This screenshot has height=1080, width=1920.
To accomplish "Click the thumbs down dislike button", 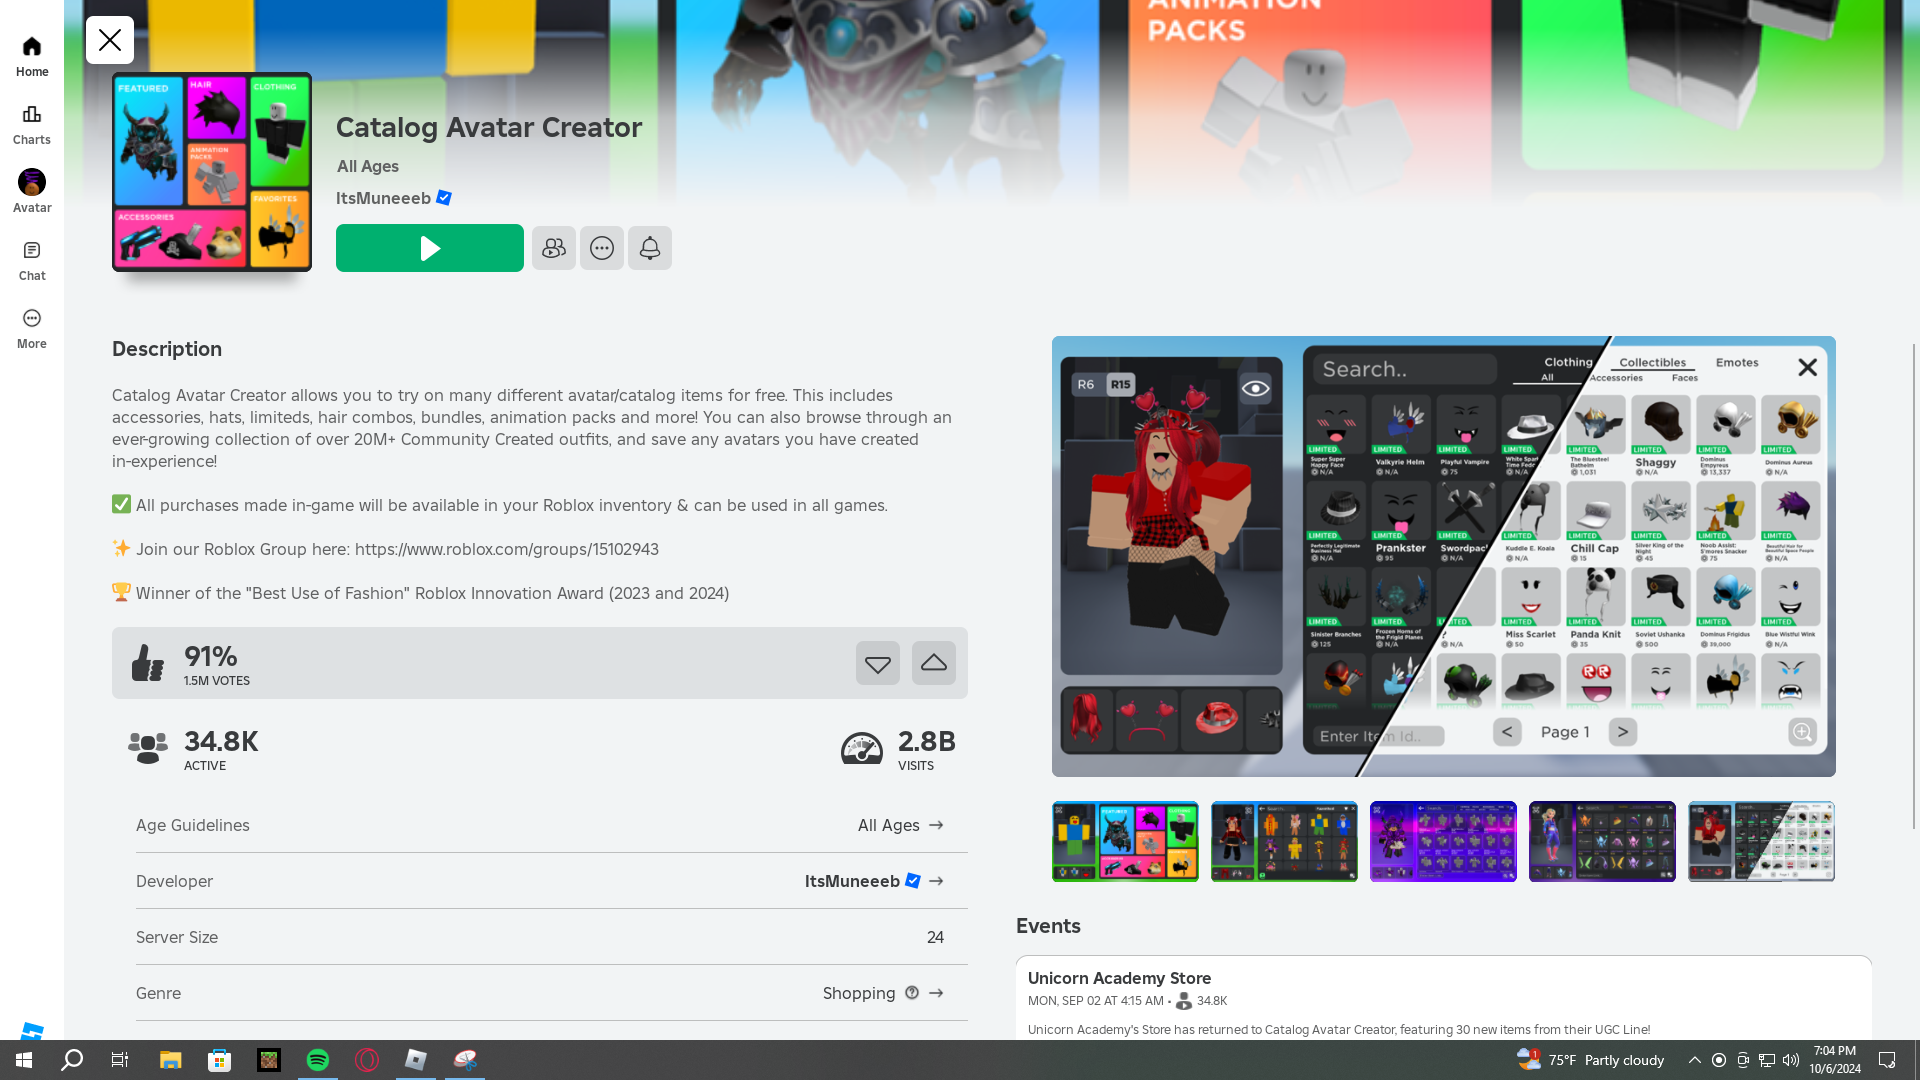I will (x=877, y=663).
